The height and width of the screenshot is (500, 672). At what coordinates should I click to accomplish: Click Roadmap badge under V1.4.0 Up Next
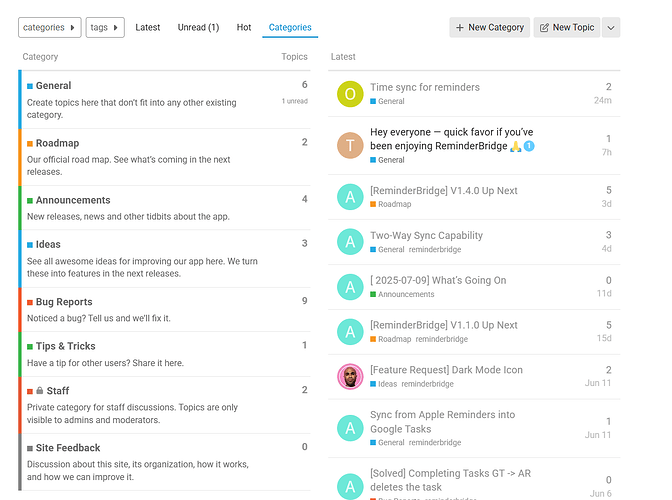coord(390,204)
